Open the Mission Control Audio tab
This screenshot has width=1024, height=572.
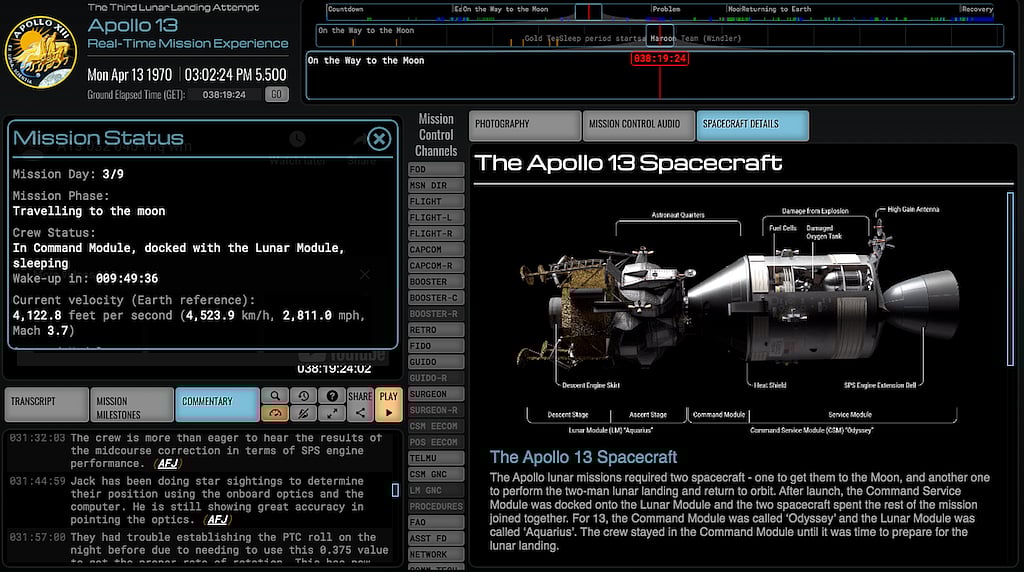638,124
